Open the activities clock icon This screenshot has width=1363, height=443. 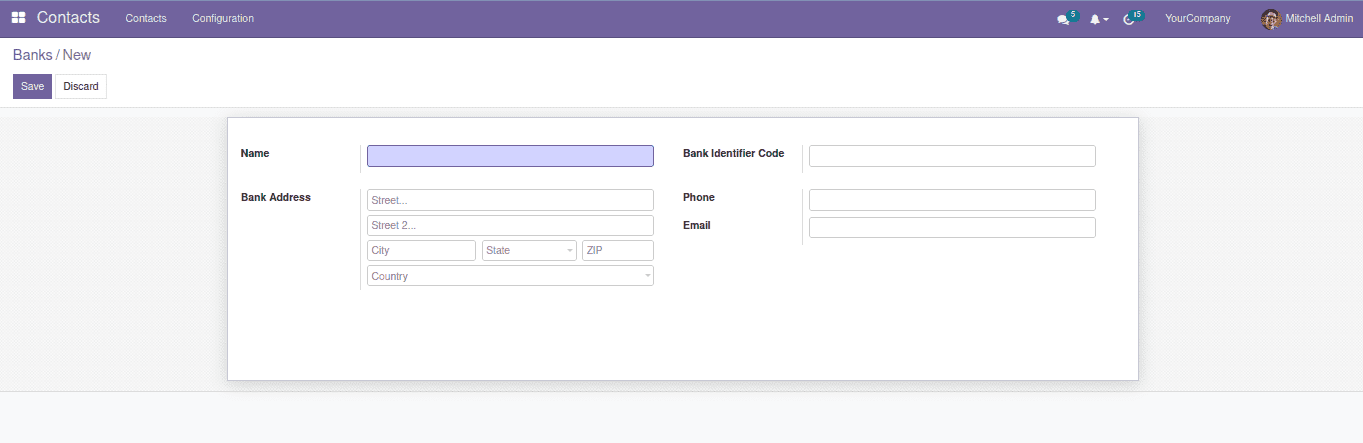(x=1130, y=19)
